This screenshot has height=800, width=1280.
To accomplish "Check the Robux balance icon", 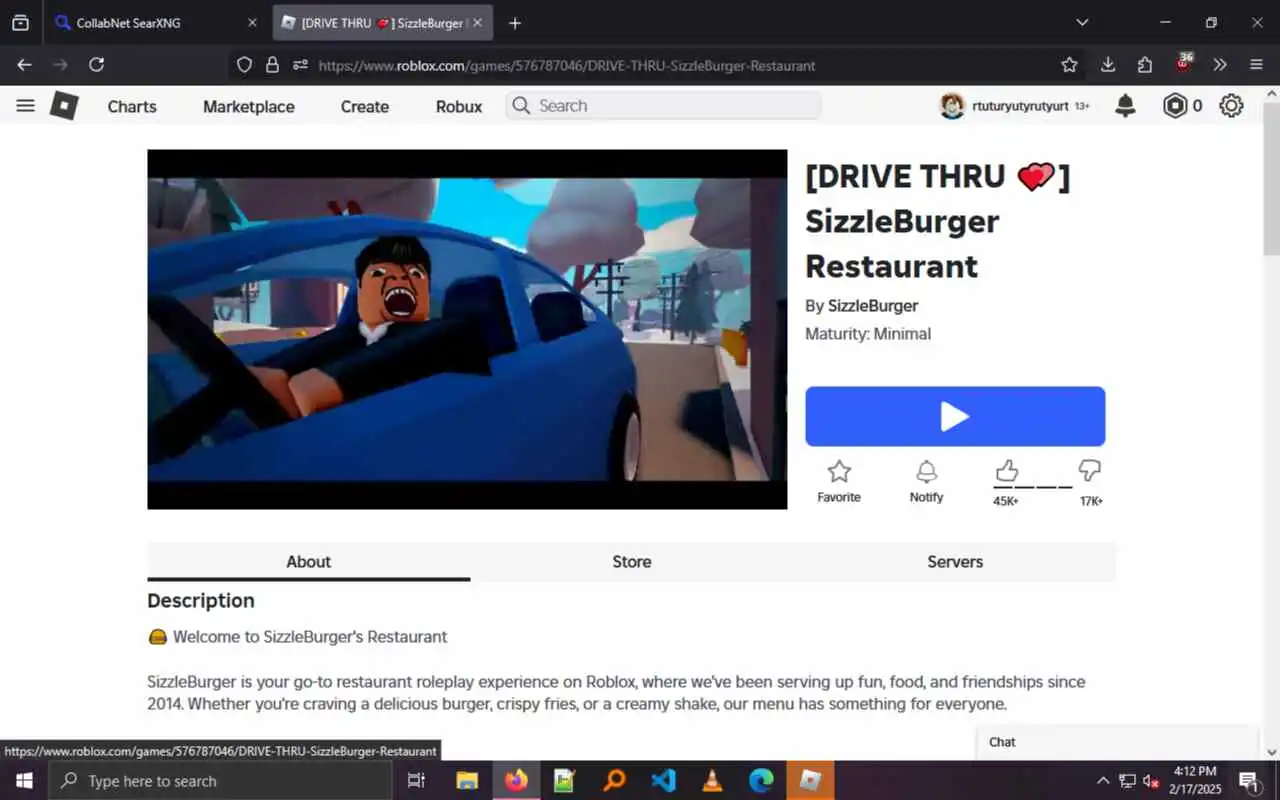I will 1175,106.
